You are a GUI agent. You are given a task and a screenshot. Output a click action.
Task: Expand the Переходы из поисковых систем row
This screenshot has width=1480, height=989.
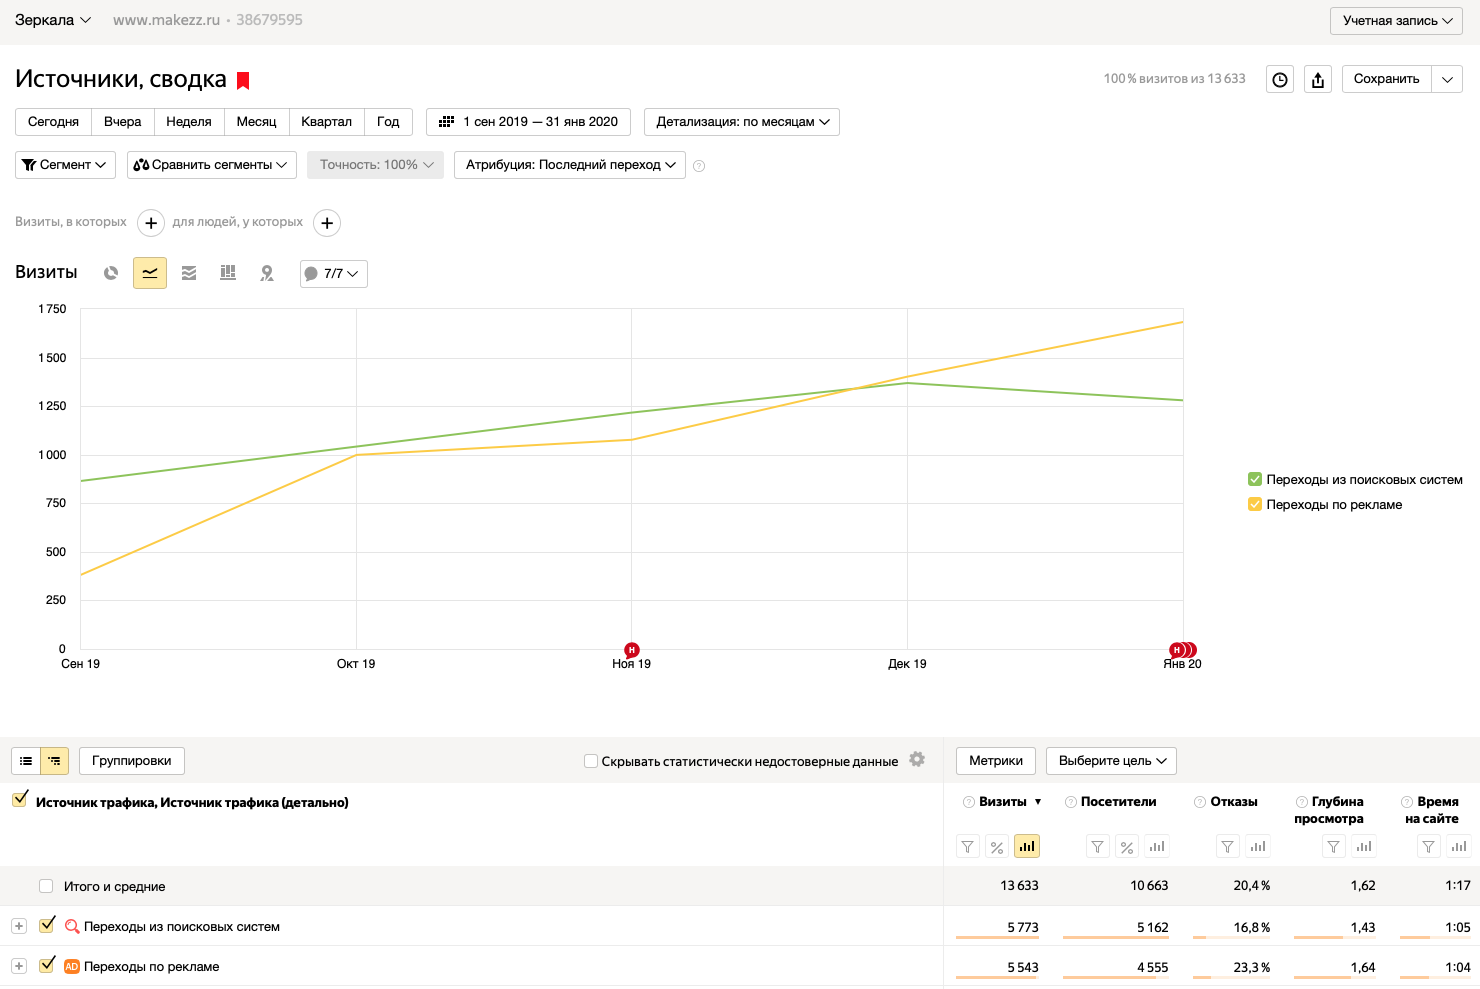click(19, 926)
